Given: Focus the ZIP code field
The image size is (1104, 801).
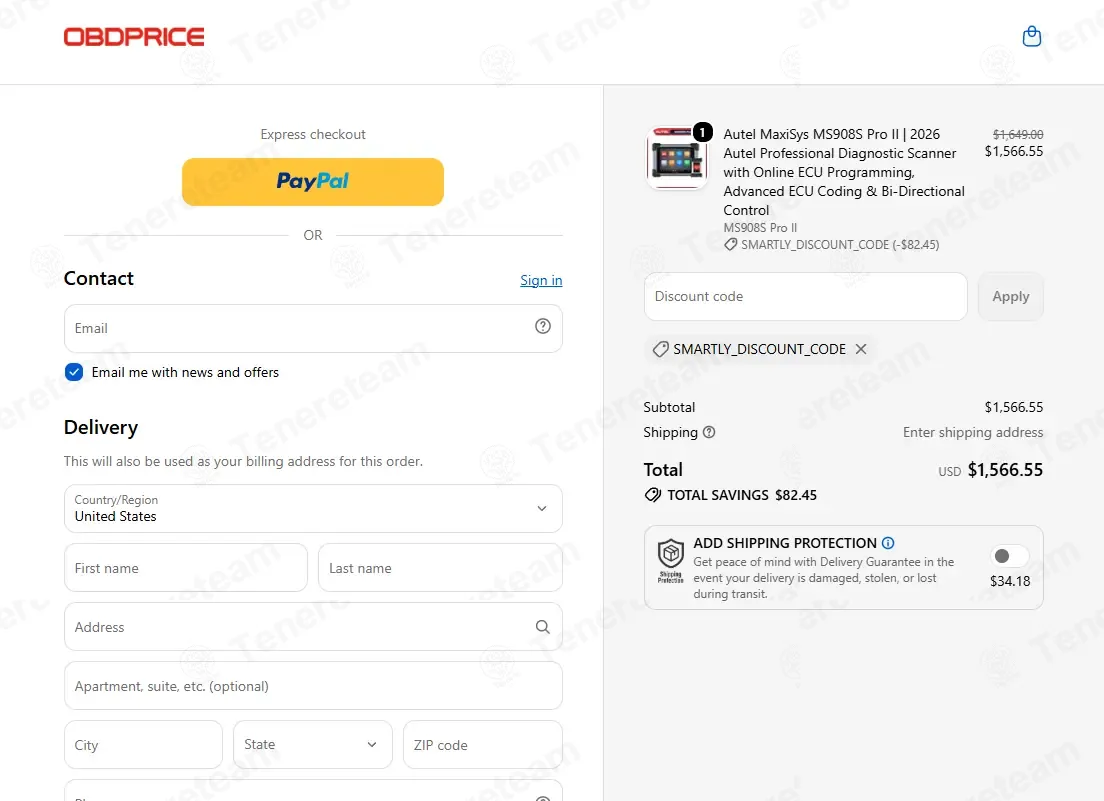Looking at the screenshot, I should [x=482, y=745].
